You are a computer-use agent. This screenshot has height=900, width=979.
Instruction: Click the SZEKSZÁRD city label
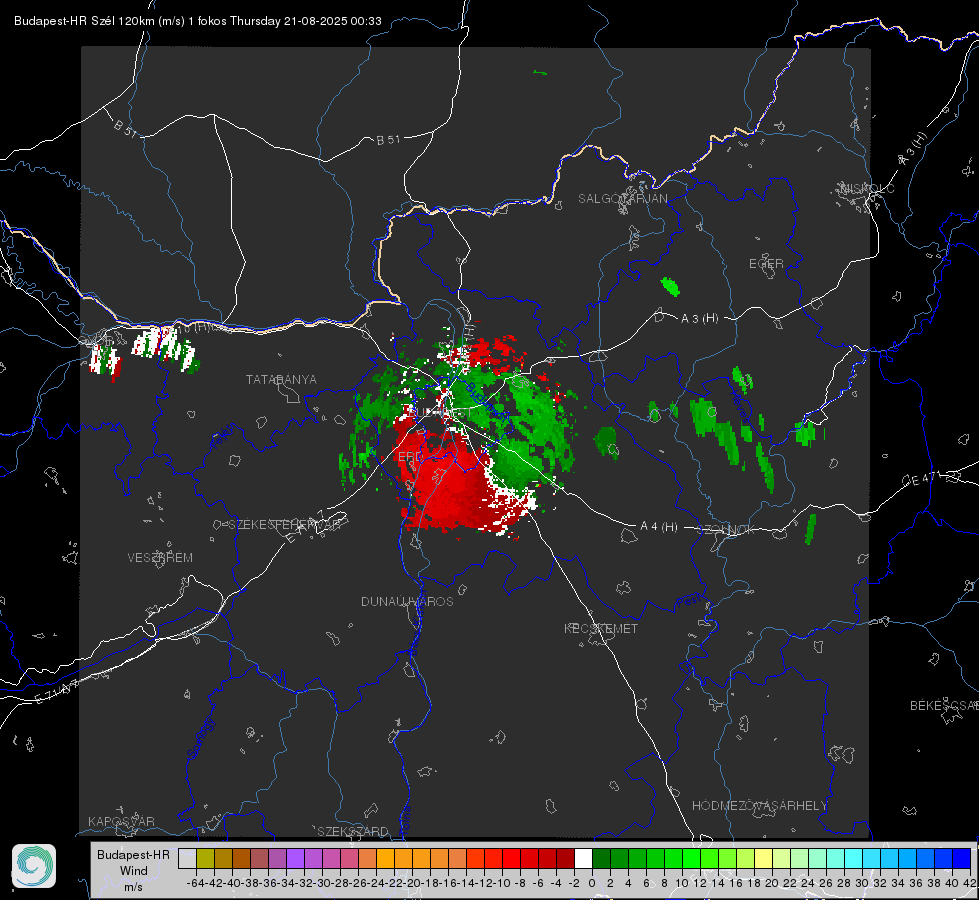click(x=353, y=831)
